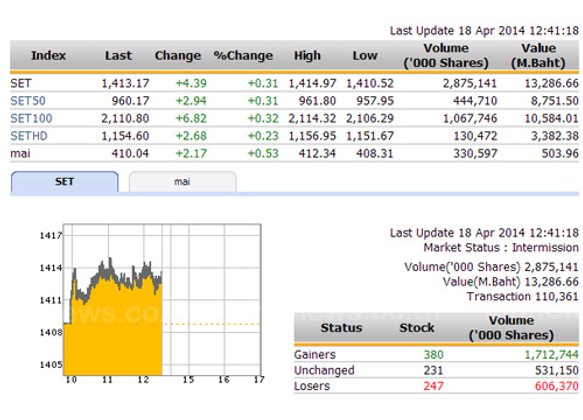The image size is (583, 420).
Task: Select mai last value 410.04
Action: [131, 153]
